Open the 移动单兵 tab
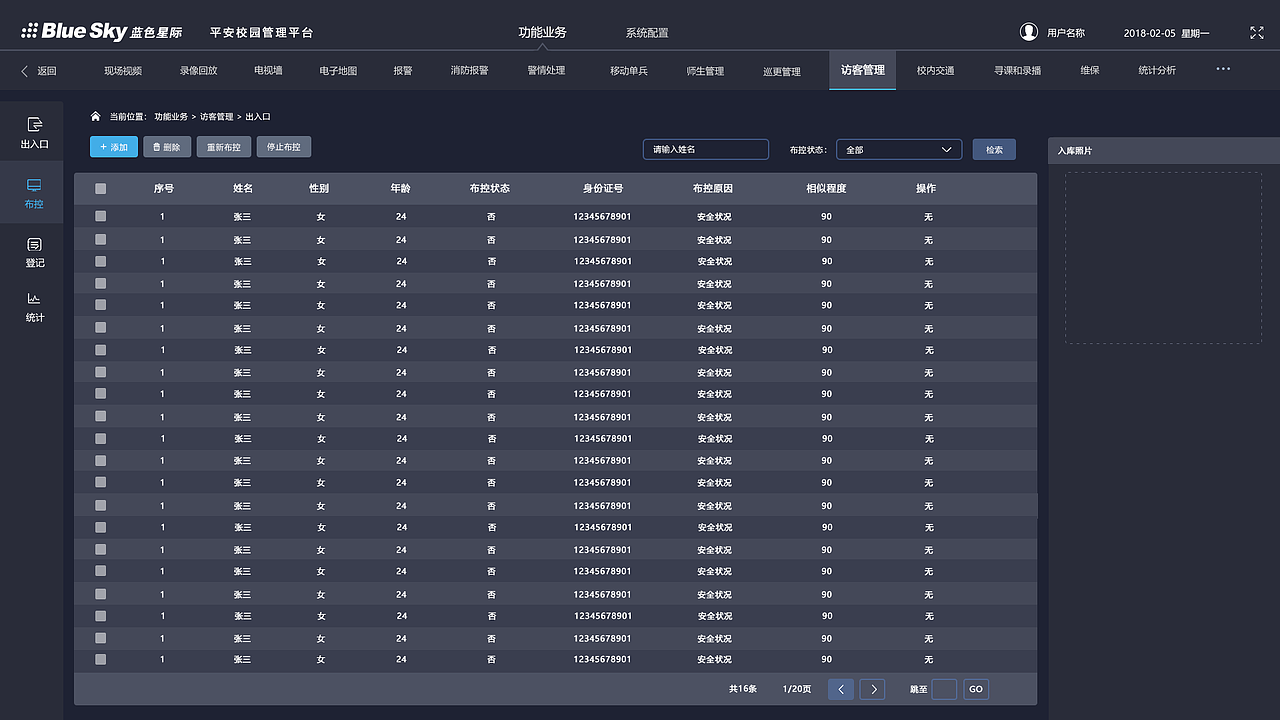Image resolution: width=1280 pixels, height=720 pixels. (629, 71)
